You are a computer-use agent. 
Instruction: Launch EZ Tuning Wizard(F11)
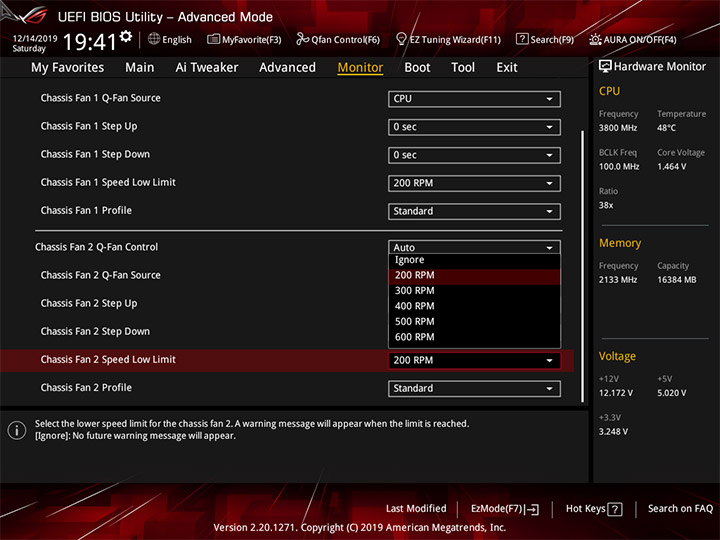click(449, 39)
